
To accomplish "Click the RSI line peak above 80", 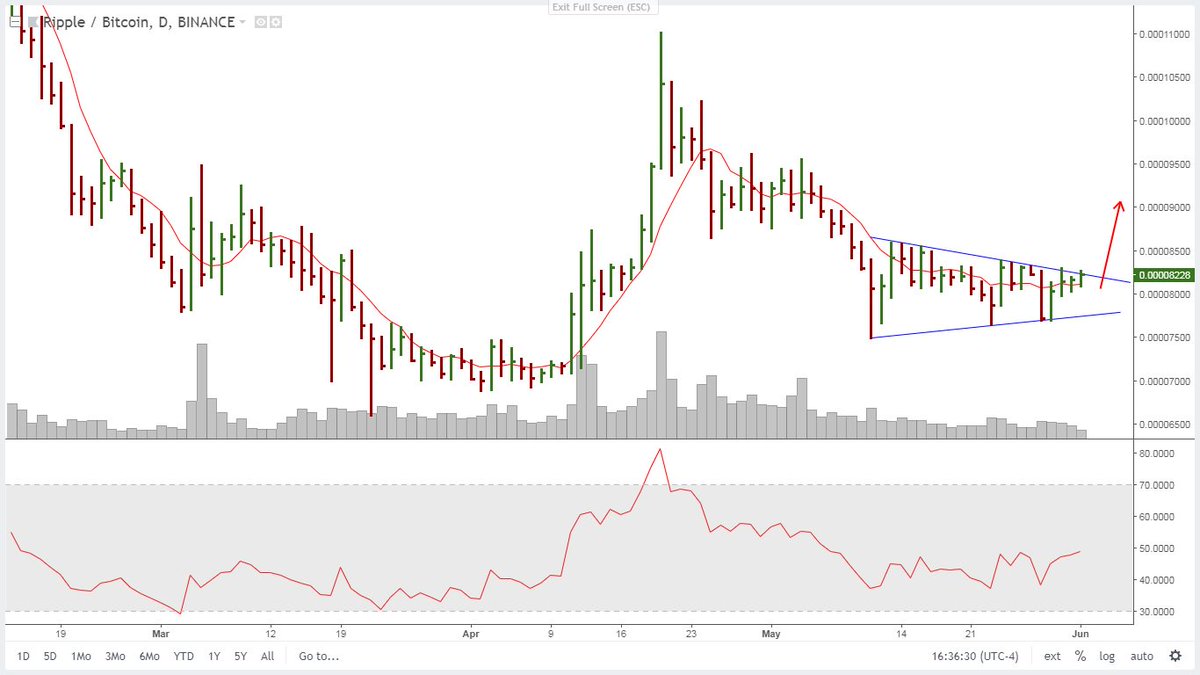I will pos(659,450).
